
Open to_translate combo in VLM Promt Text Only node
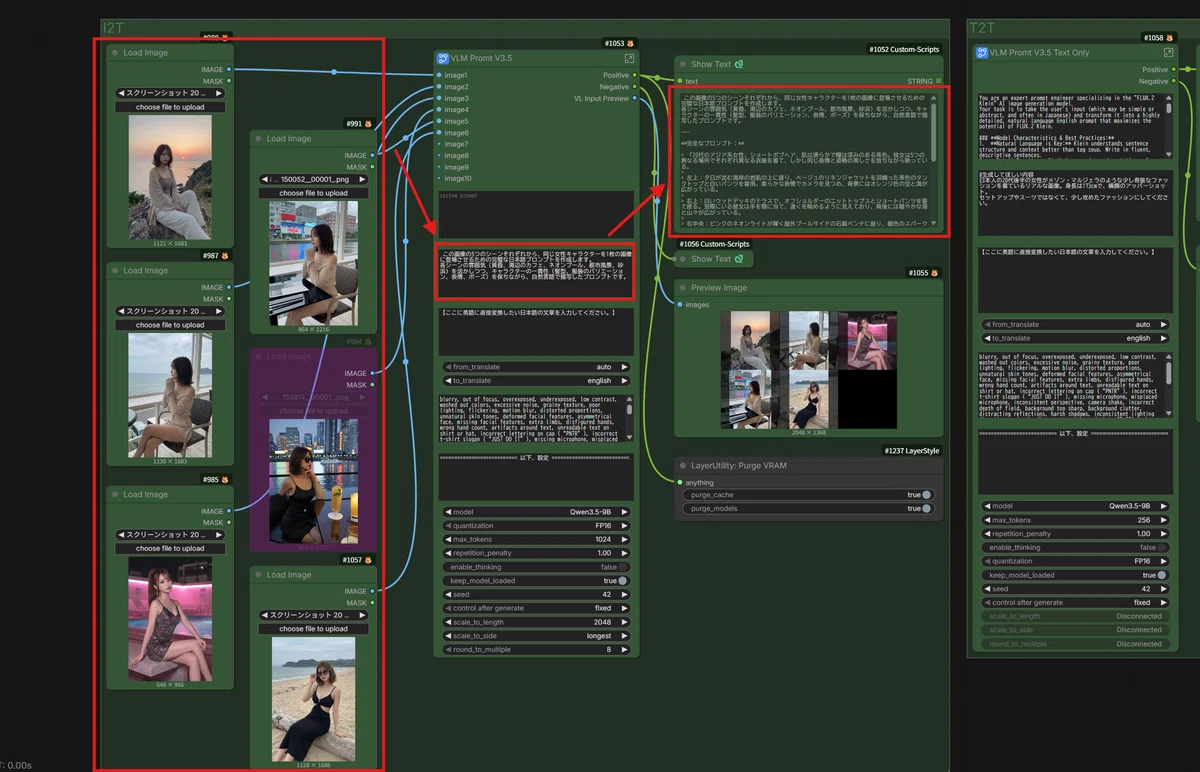1075,339
